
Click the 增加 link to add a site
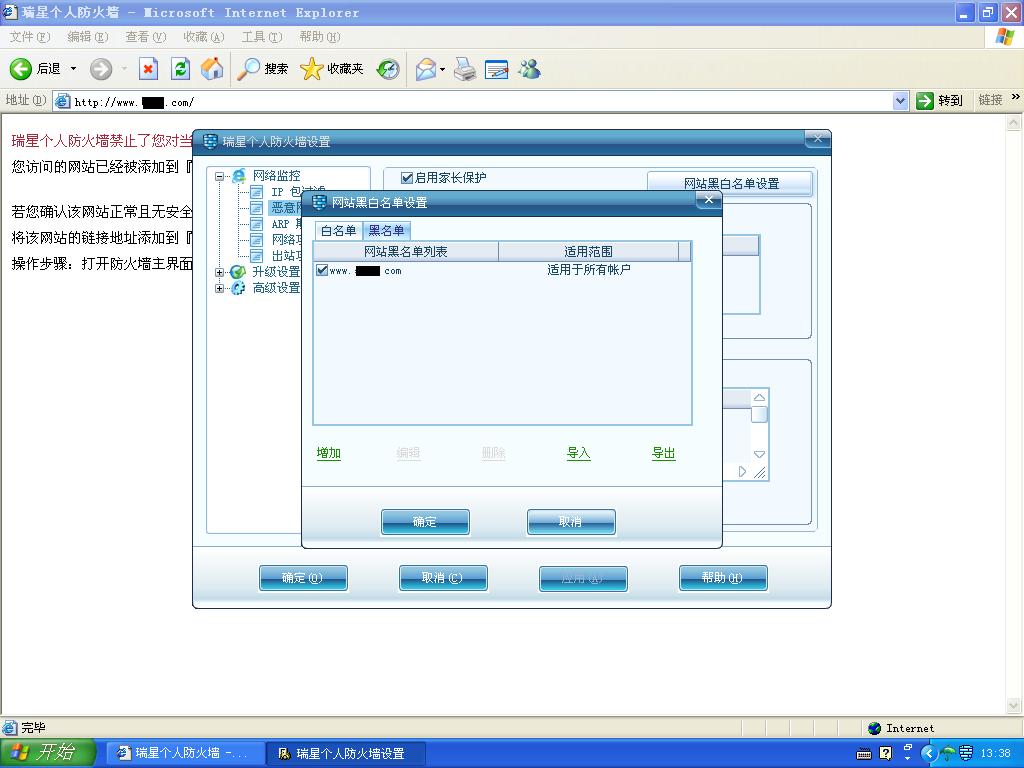[x=328, y=453]
